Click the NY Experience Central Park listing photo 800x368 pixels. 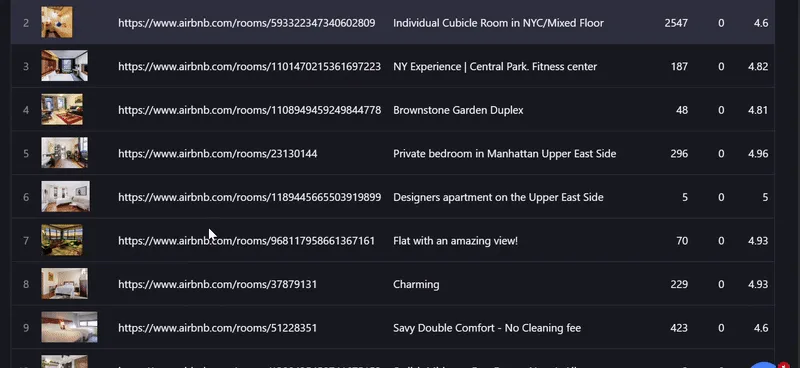(64, 65)
